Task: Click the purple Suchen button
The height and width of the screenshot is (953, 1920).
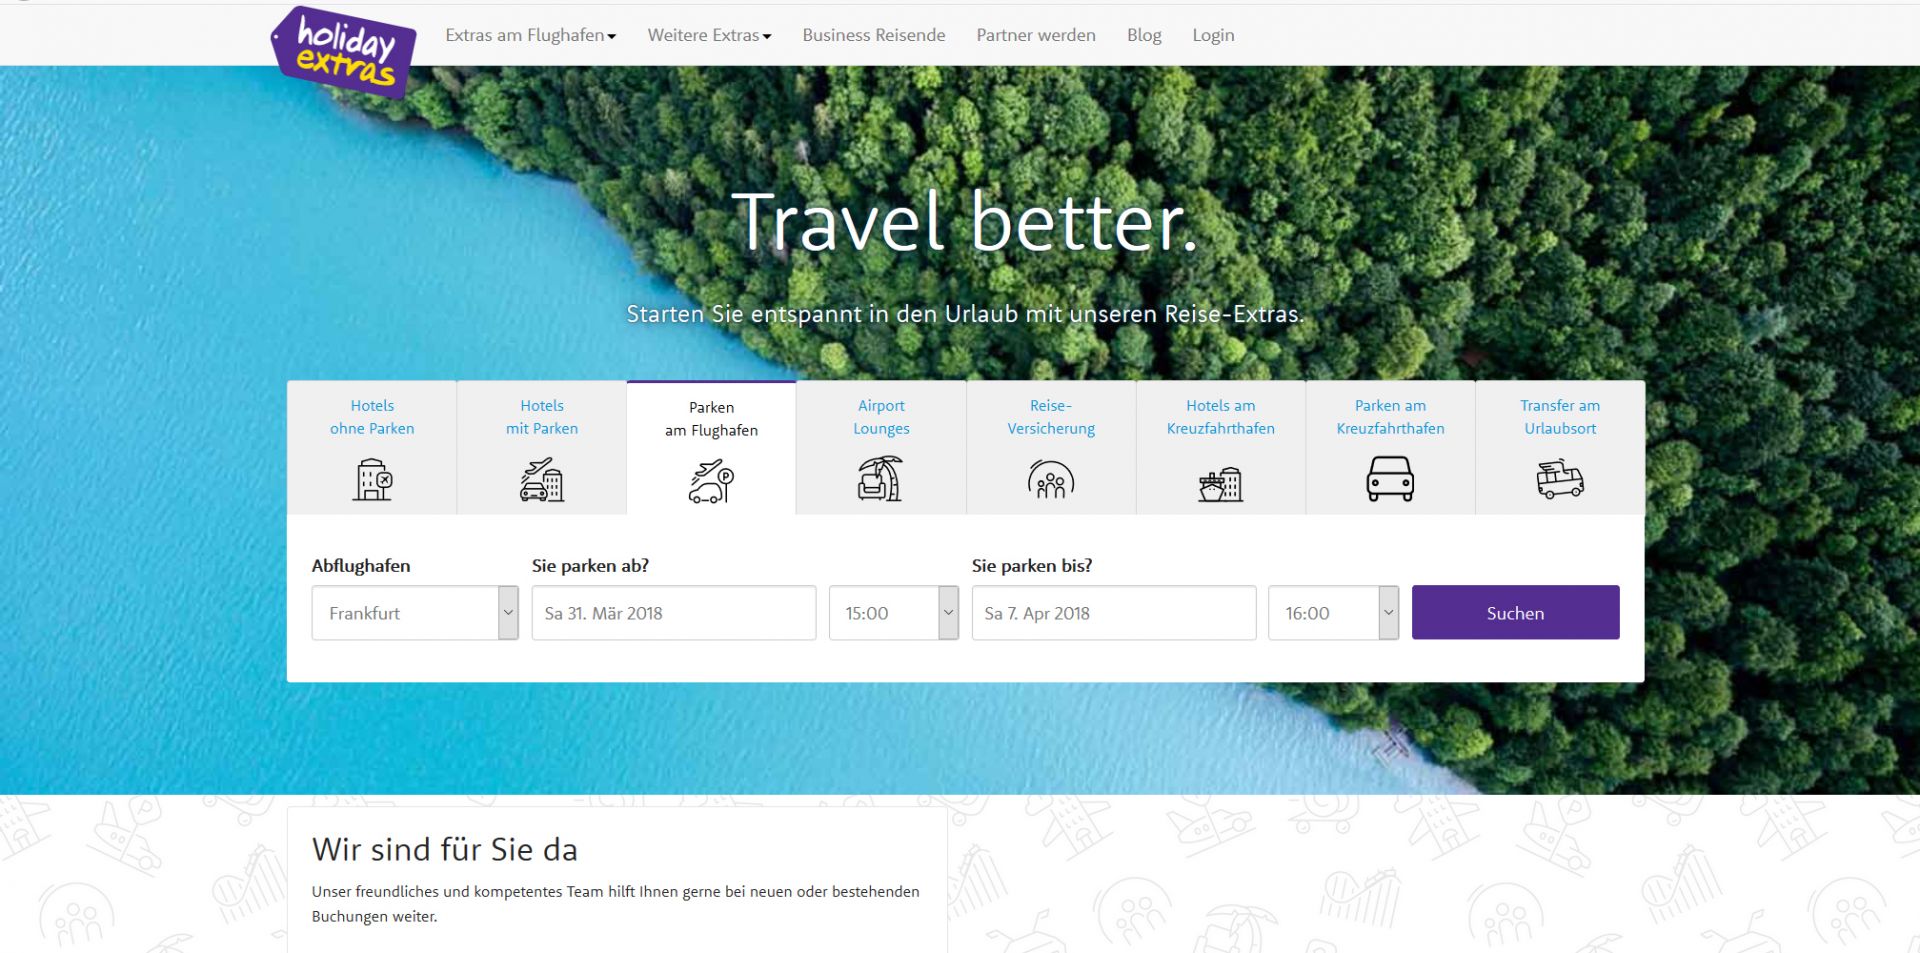Action: point(1515,613)
